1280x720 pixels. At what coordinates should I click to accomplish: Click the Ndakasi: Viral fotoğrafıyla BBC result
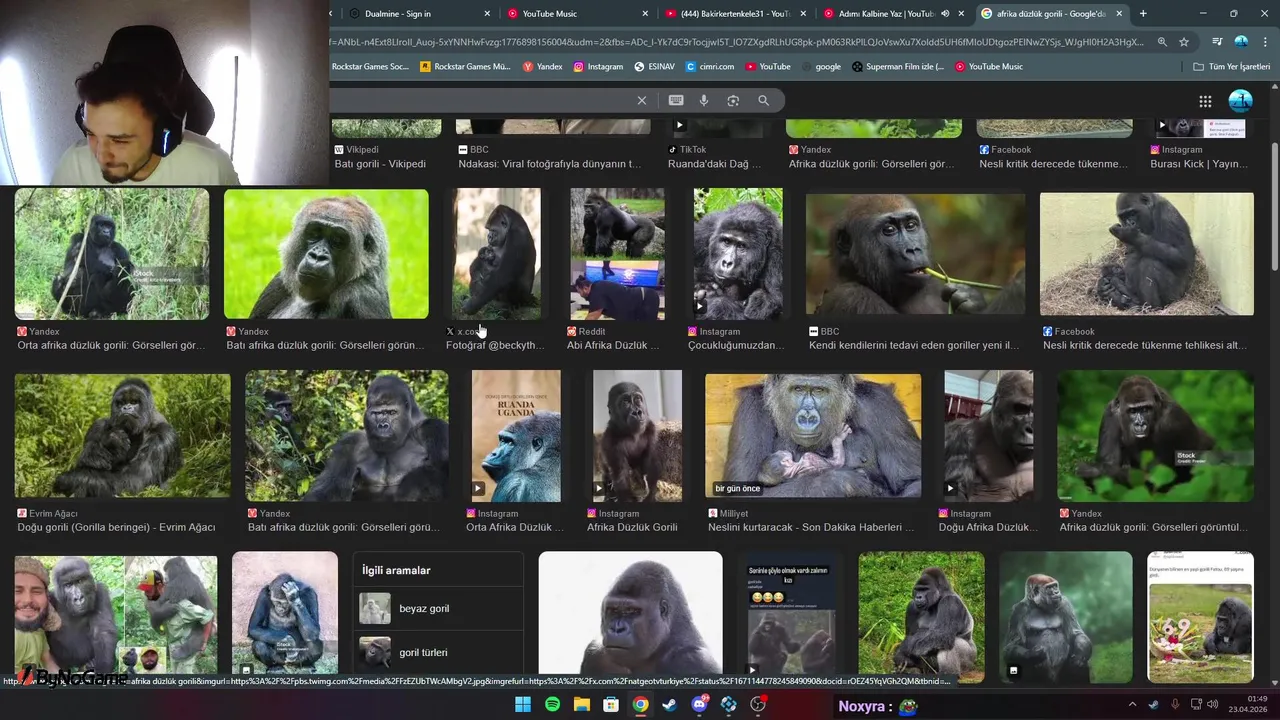(549, 164)
